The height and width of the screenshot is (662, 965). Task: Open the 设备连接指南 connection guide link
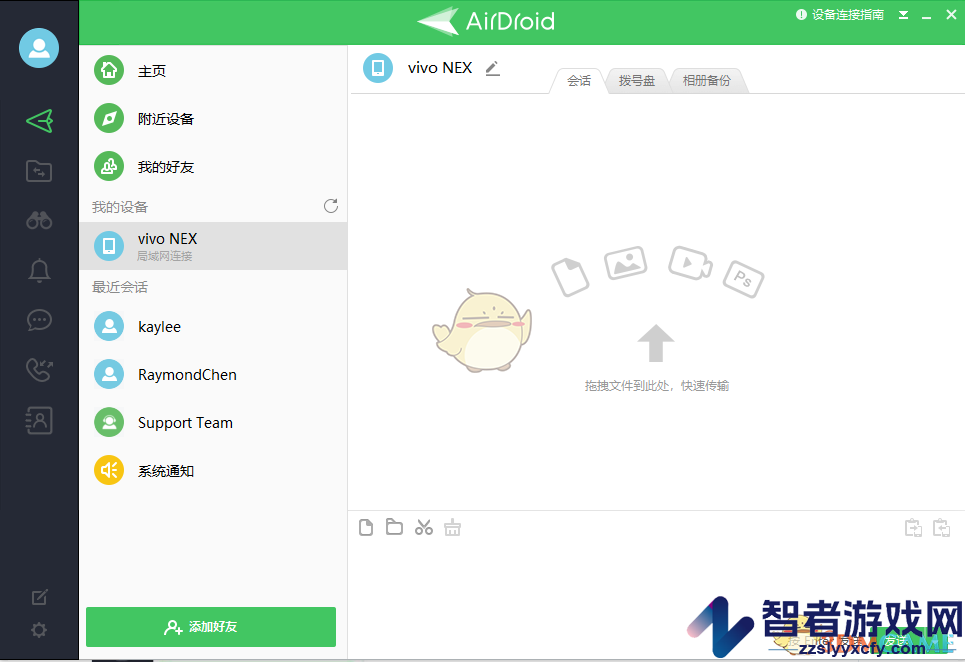pyautogui.click(x=840, y=15)
